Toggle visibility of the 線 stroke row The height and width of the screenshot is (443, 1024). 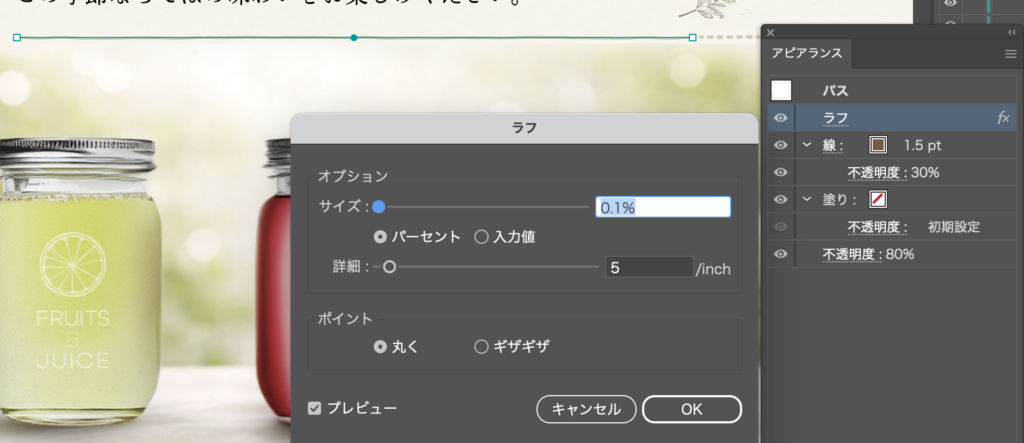(781, 145)
